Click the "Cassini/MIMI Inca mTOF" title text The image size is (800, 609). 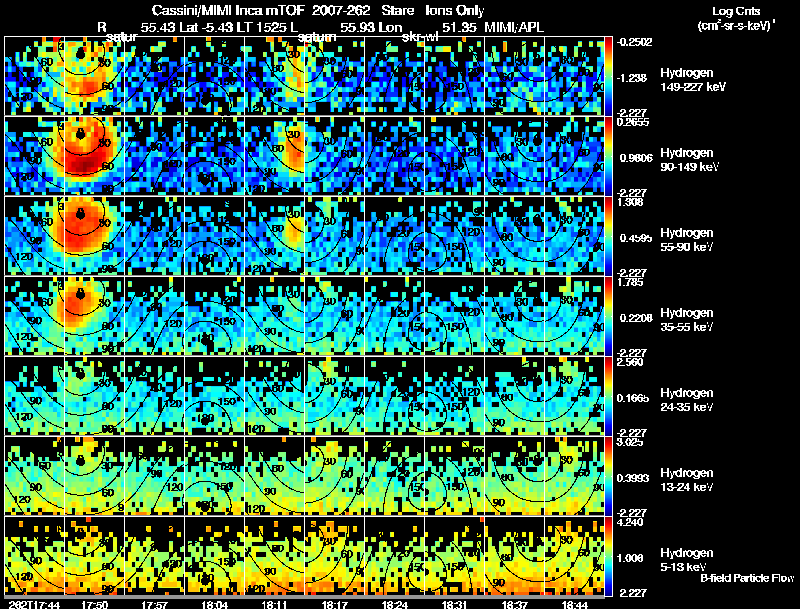tap(228, 10)
